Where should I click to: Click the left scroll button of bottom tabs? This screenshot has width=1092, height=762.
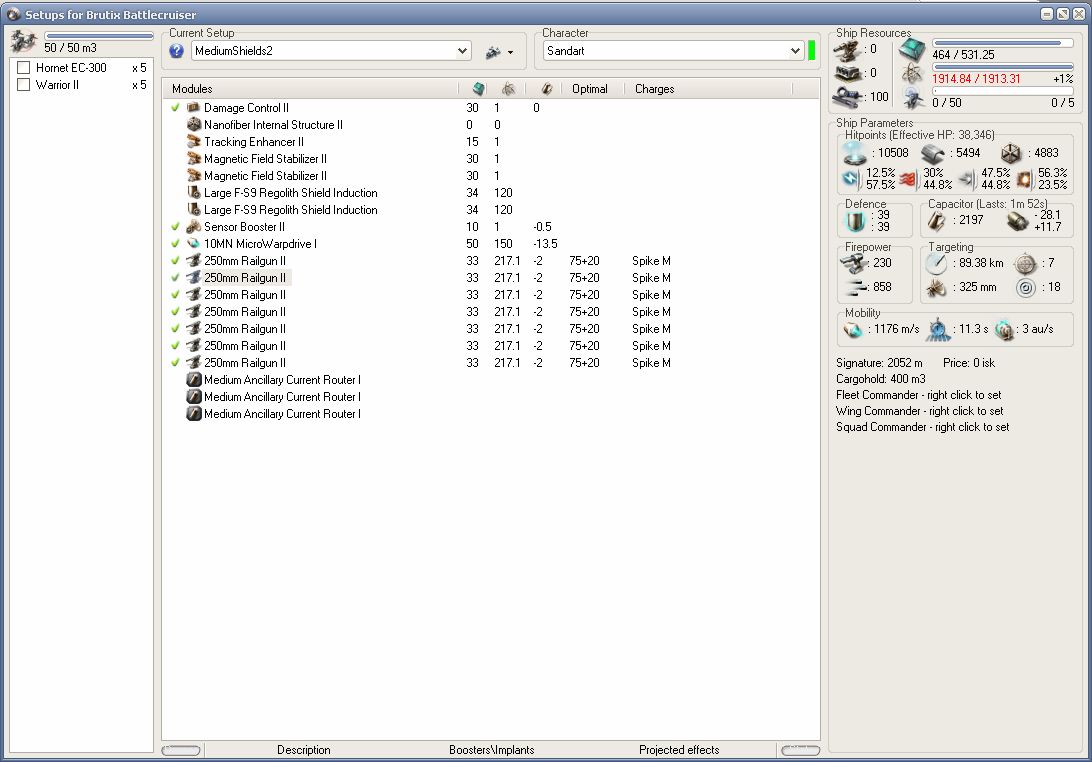click(181, 750)
